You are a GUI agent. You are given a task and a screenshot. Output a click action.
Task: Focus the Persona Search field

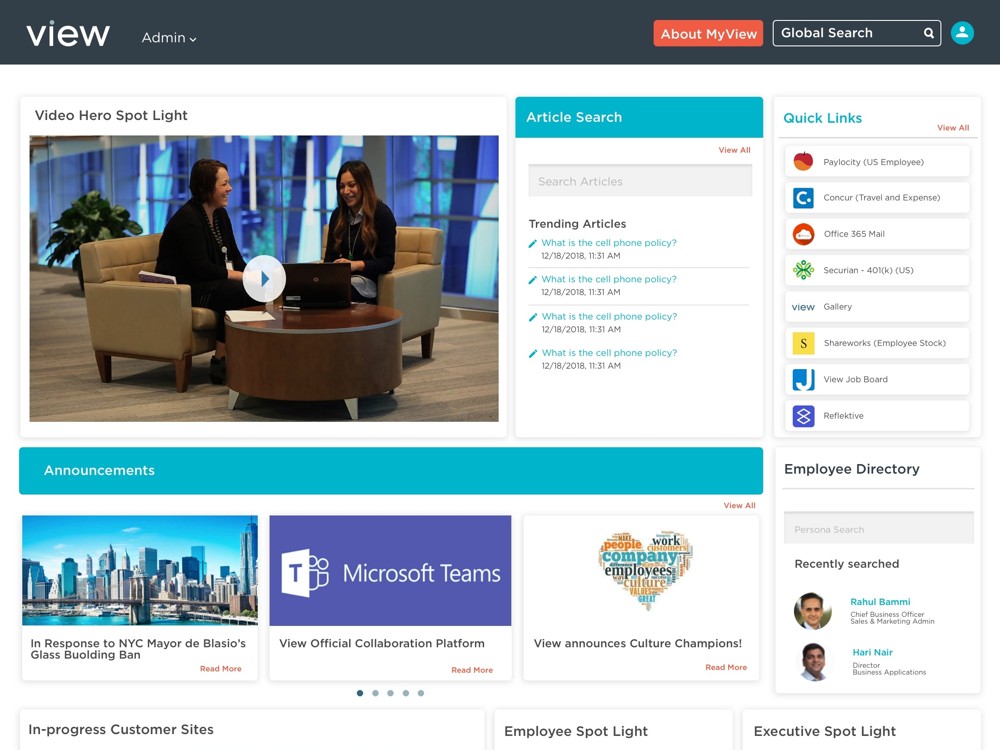(879, 528)
